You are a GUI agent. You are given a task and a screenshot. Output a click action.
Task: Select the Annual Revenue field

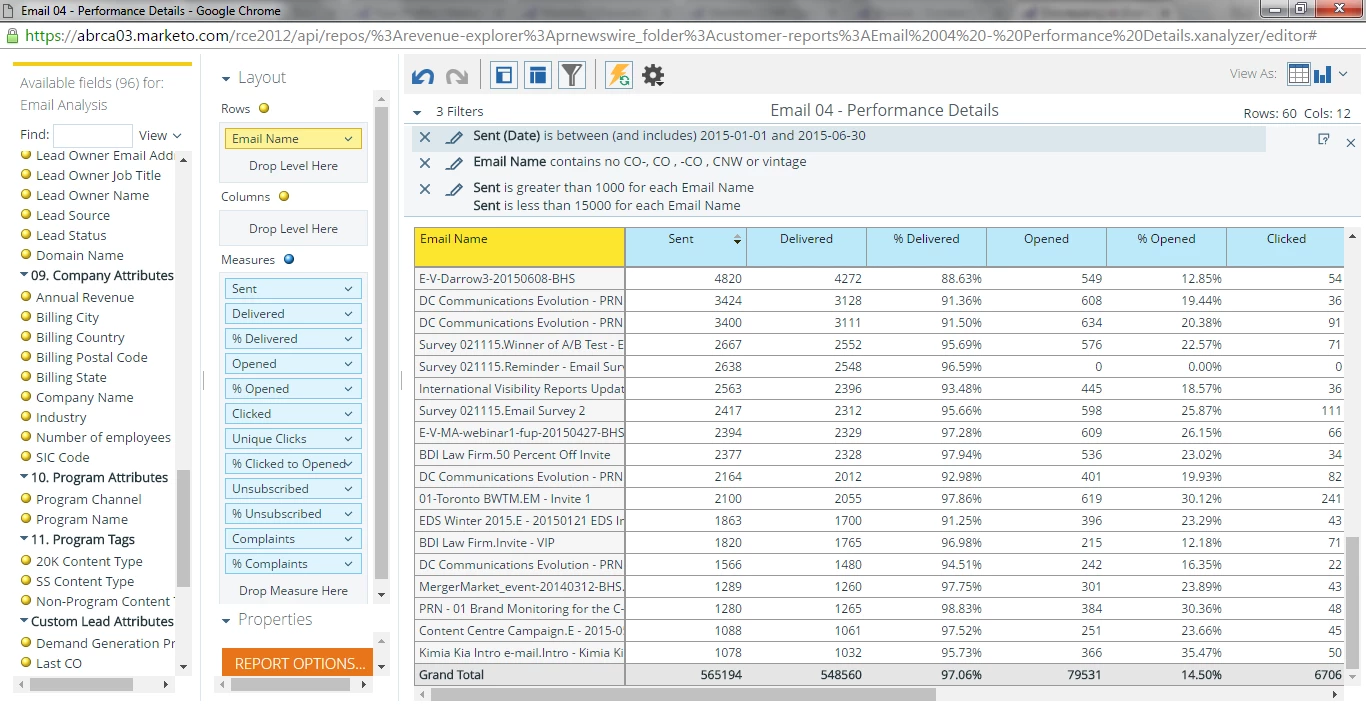(x=85, y=297)
